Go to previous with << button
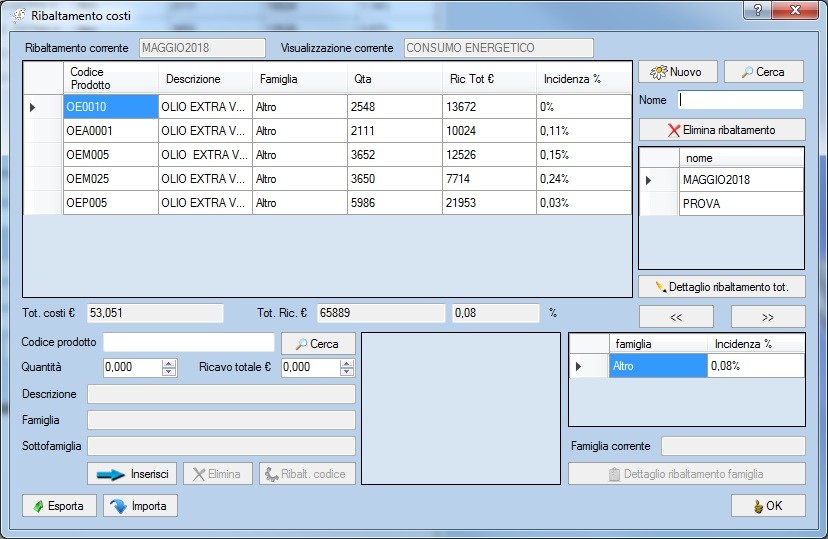This screenshot has height=539, width=828. (676, 317)
